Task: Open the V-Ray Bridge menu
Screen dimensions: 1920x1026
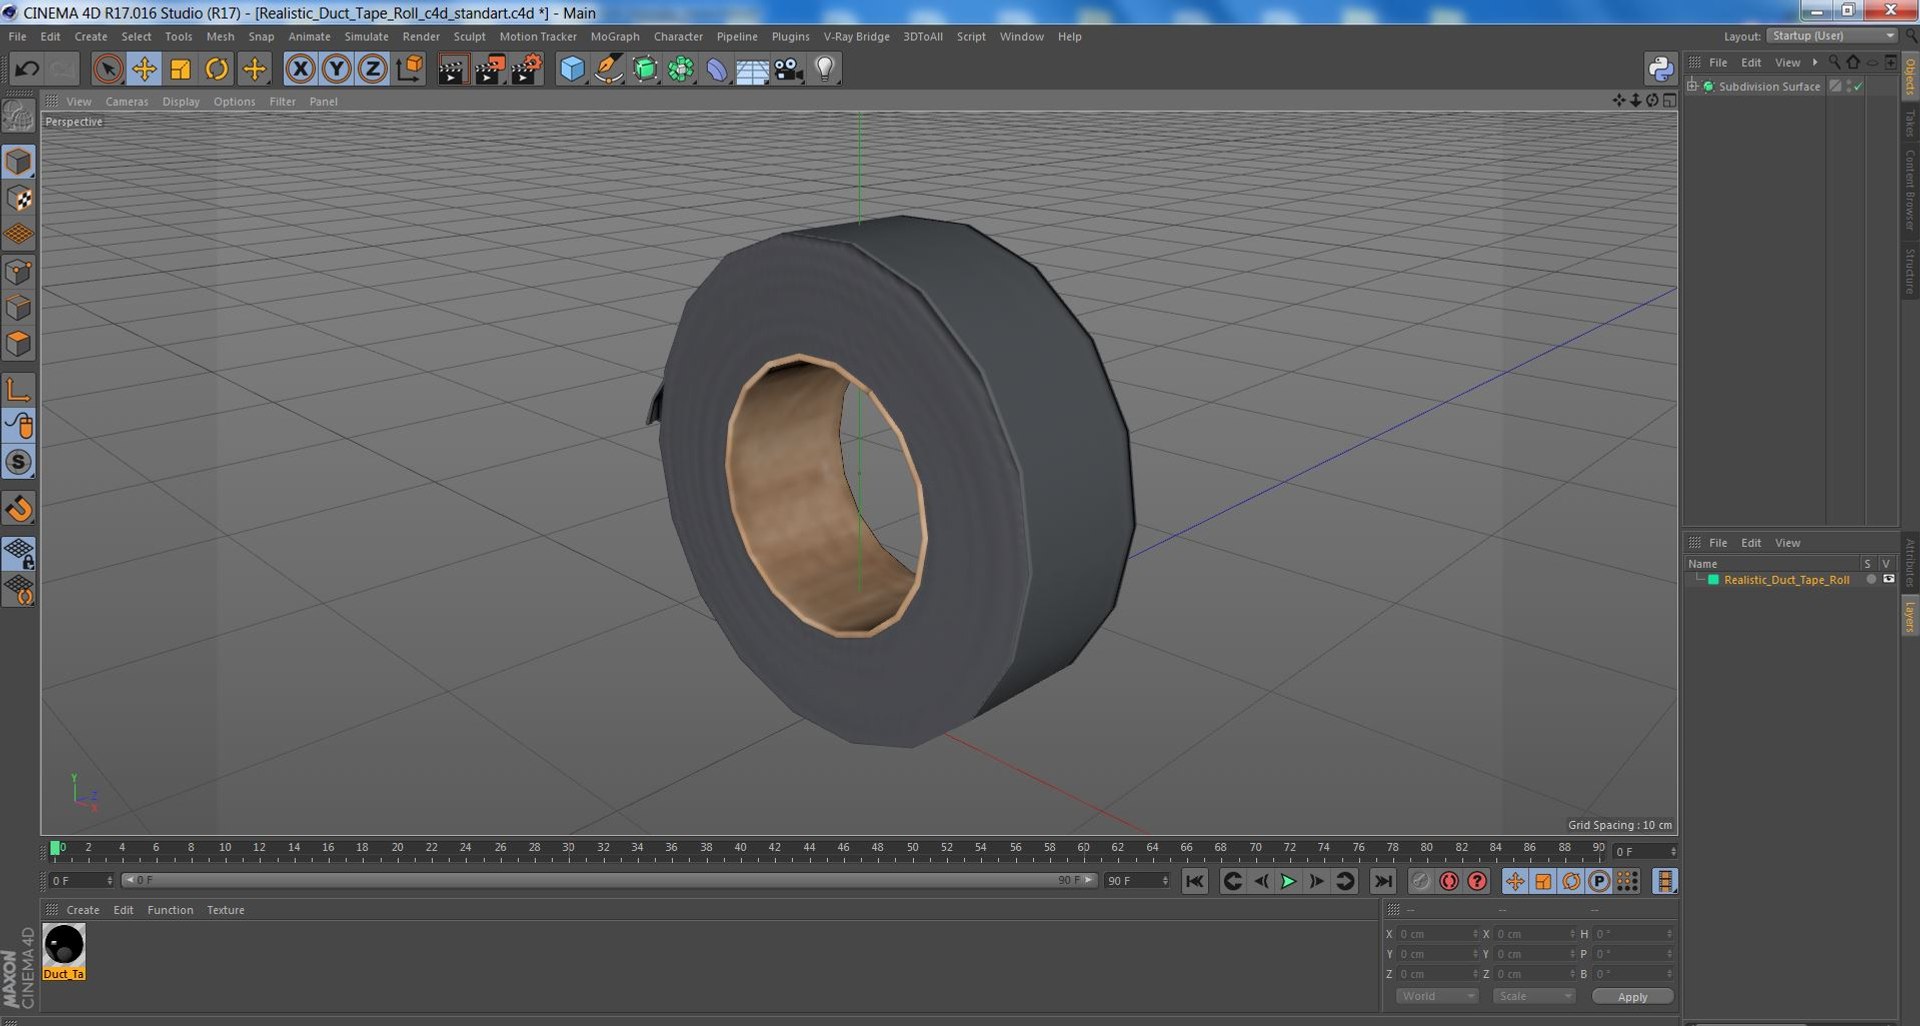Action: tap(856, 36)
